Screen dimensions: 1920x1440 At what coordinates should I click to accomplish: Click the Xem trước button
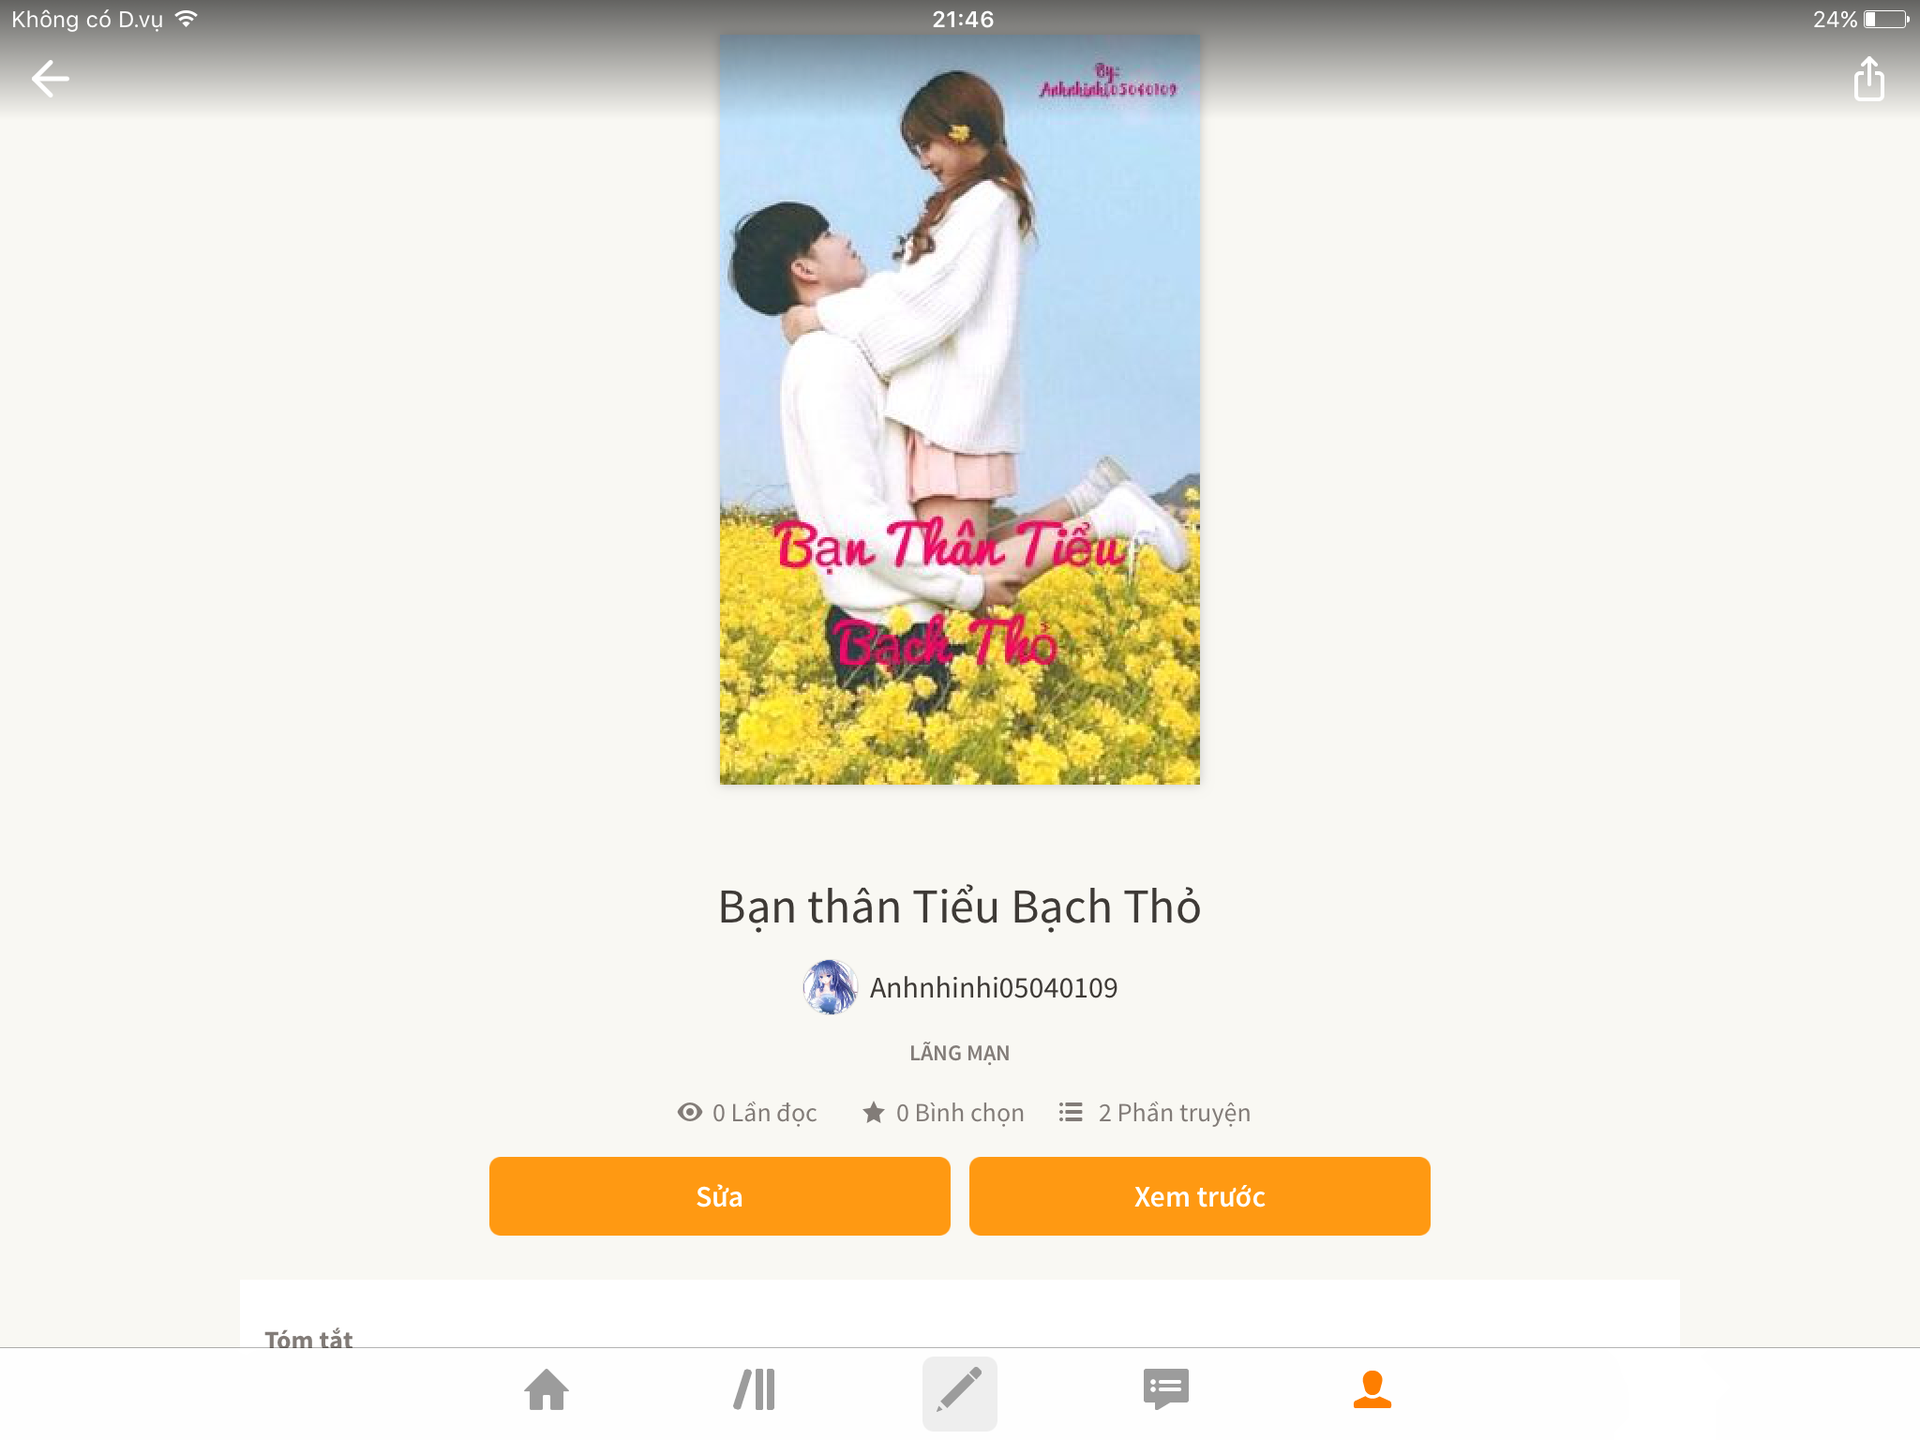[1199, 1196]
